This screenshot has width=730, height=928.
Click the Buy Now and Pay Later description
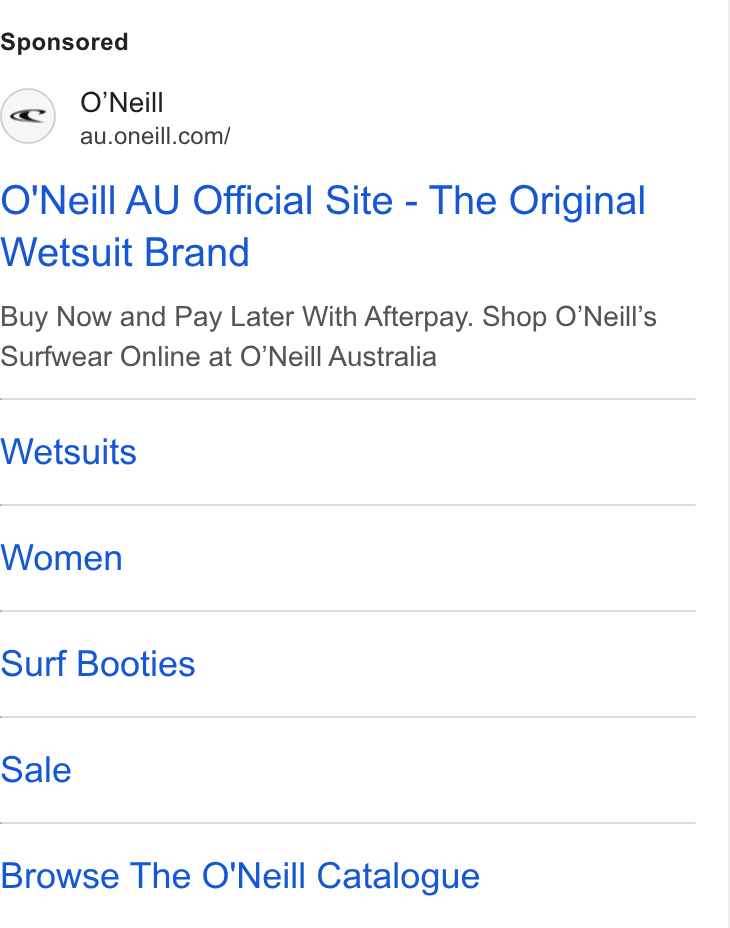coord(329,337)
